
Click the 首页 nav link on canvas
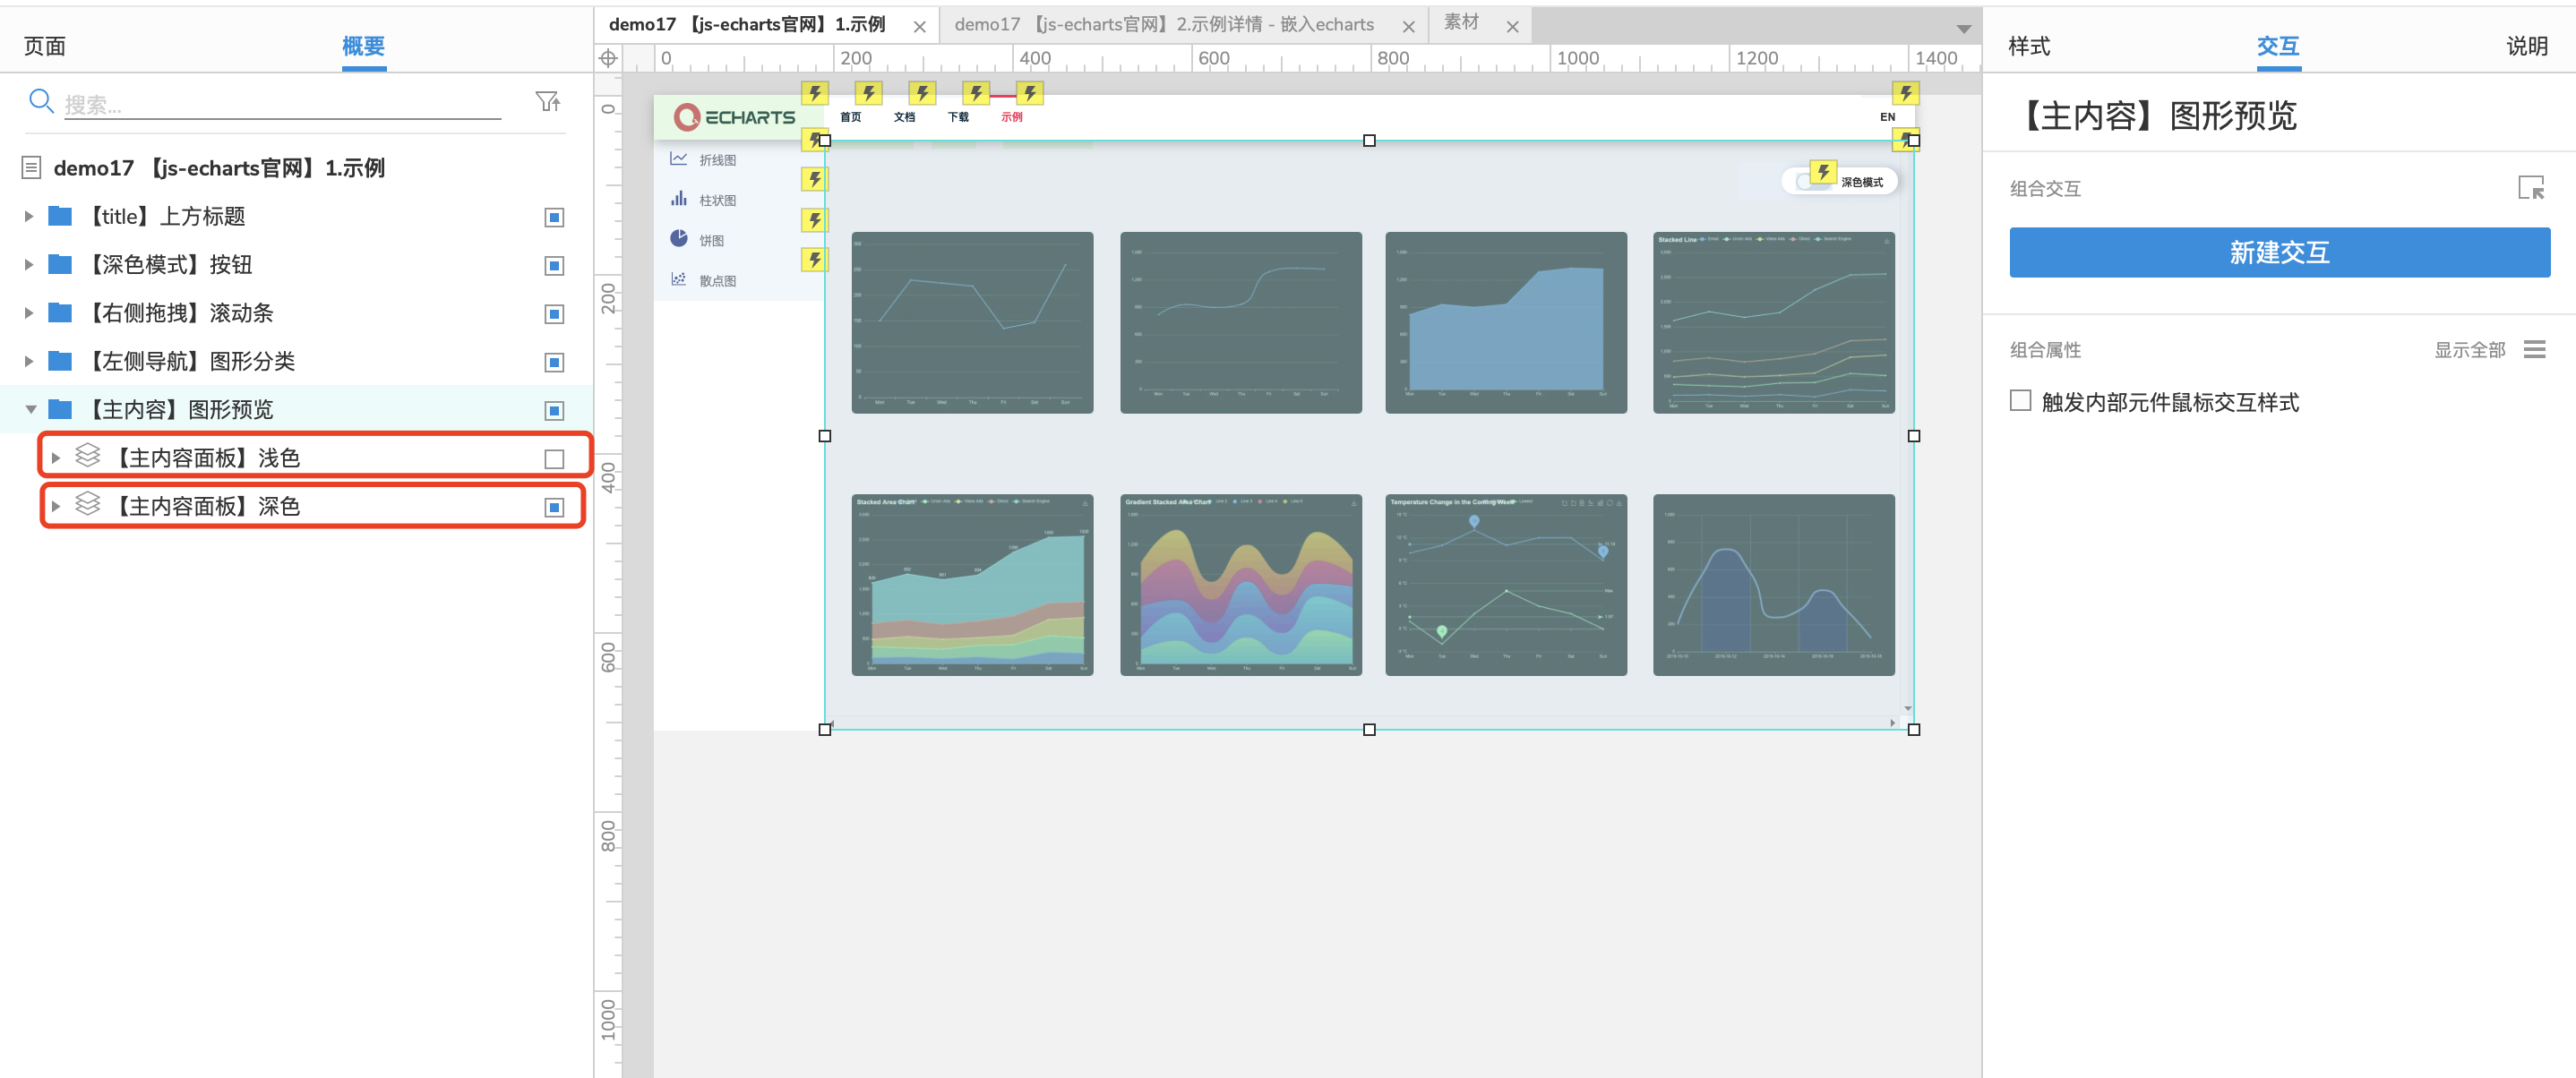coord(850,117)
